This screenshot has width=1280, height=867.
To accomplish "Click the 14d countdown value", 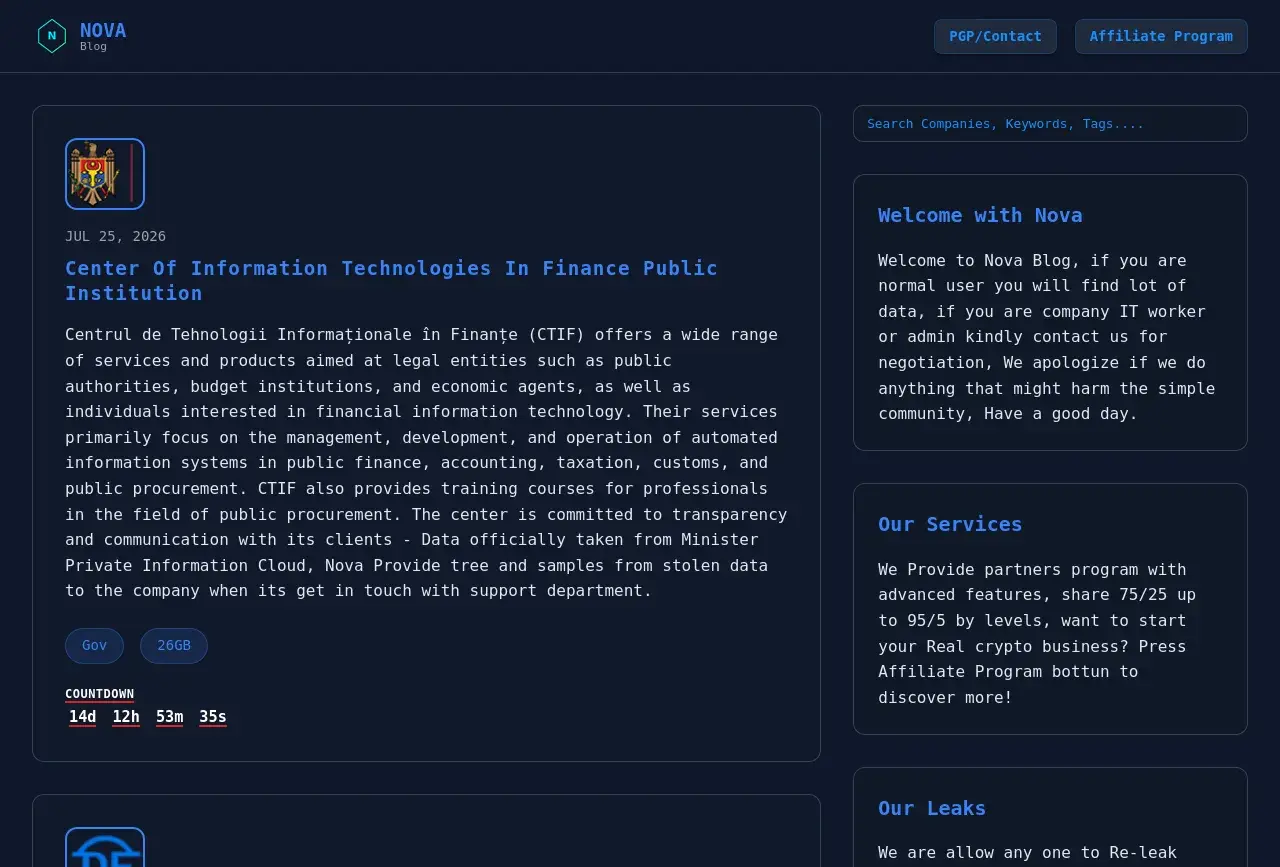I will [x=83, y=717].
